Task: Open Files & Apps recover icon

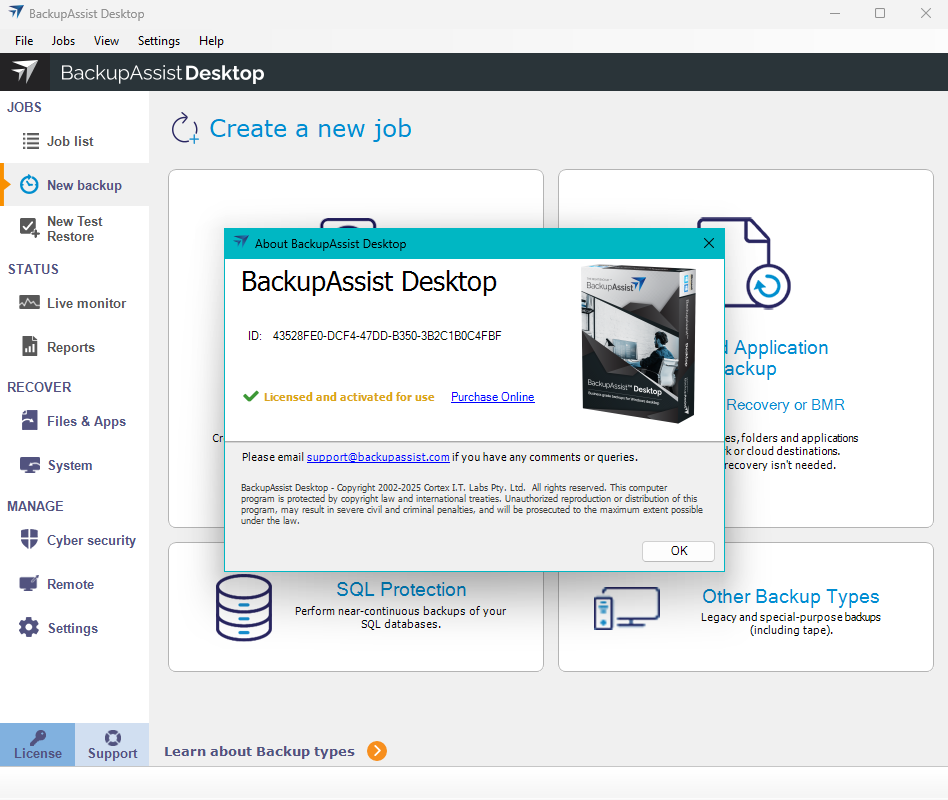Action: click(x=30, y=420)
